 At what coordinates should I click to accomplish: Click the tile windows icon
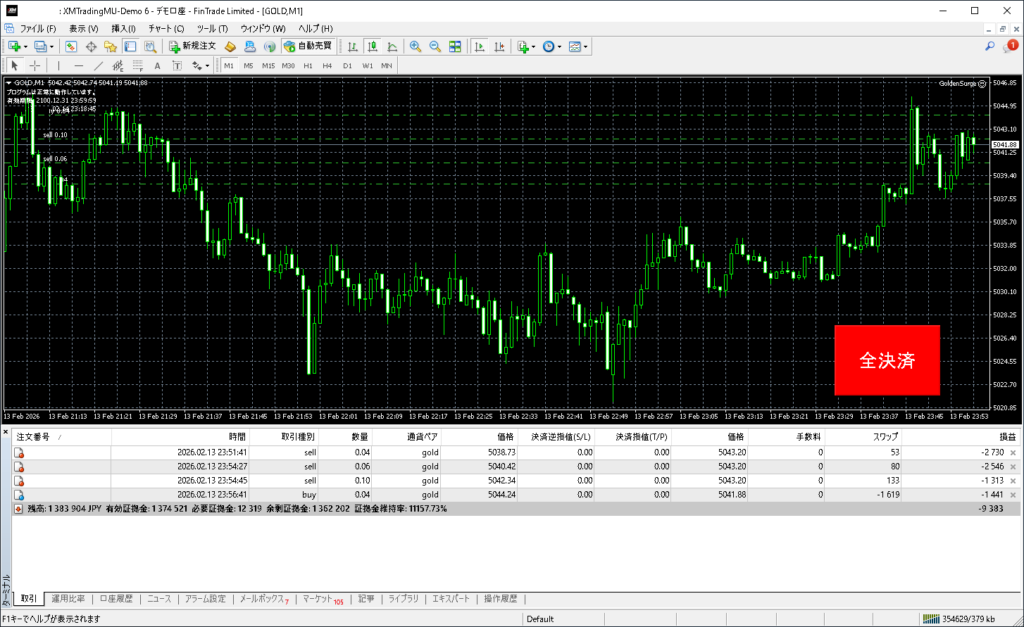pos(455,46)
